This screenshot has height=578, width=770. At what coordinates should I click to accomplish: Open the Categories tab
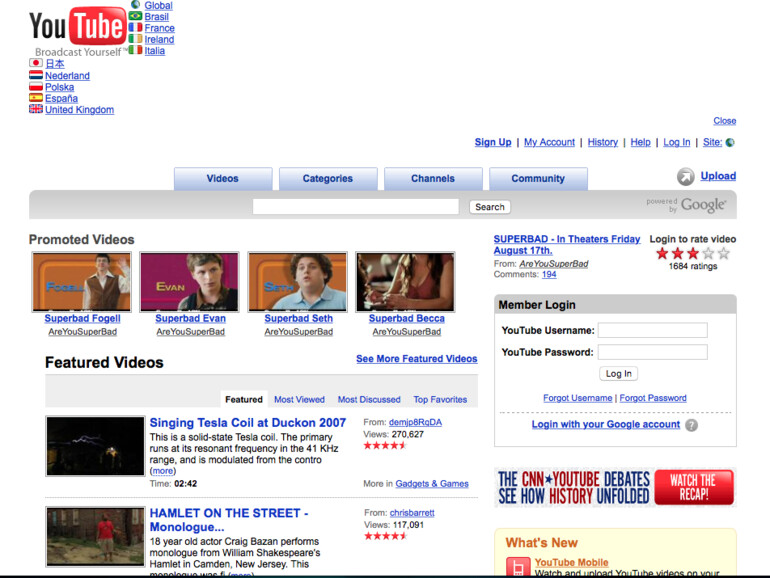click(x=328, y=178)
